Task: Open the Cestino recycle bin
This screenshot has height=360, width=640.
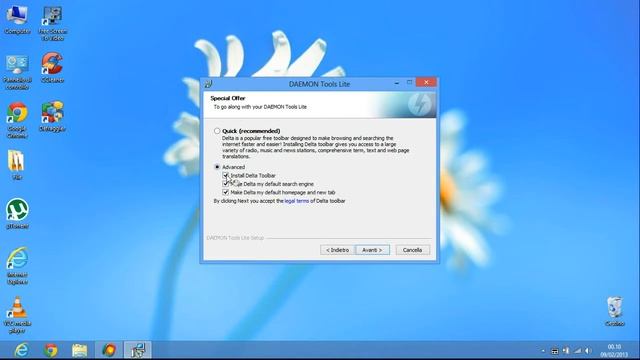Action: click(x=615, y=311)
